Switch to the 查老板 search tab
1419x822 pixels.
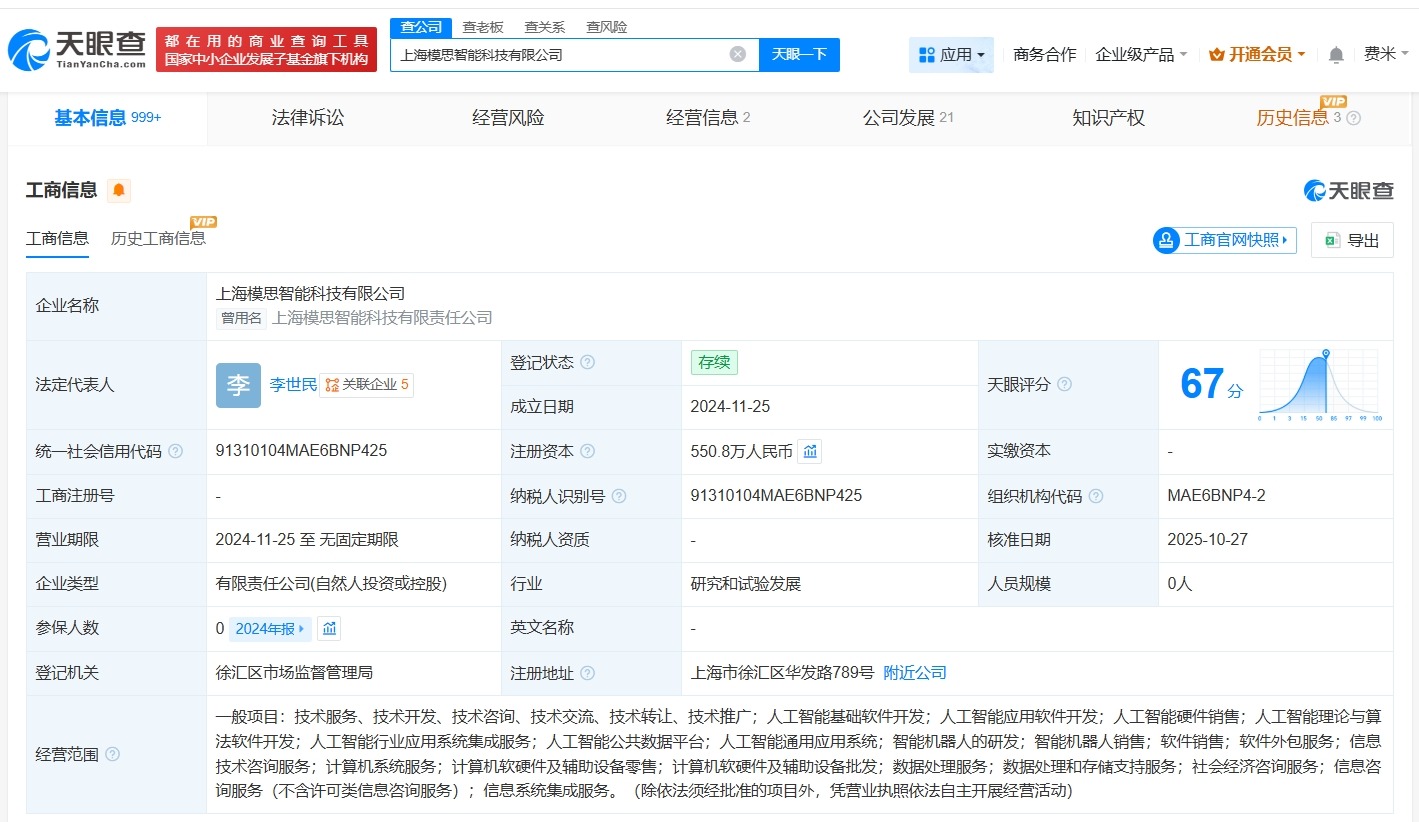[x=481, y=27]
